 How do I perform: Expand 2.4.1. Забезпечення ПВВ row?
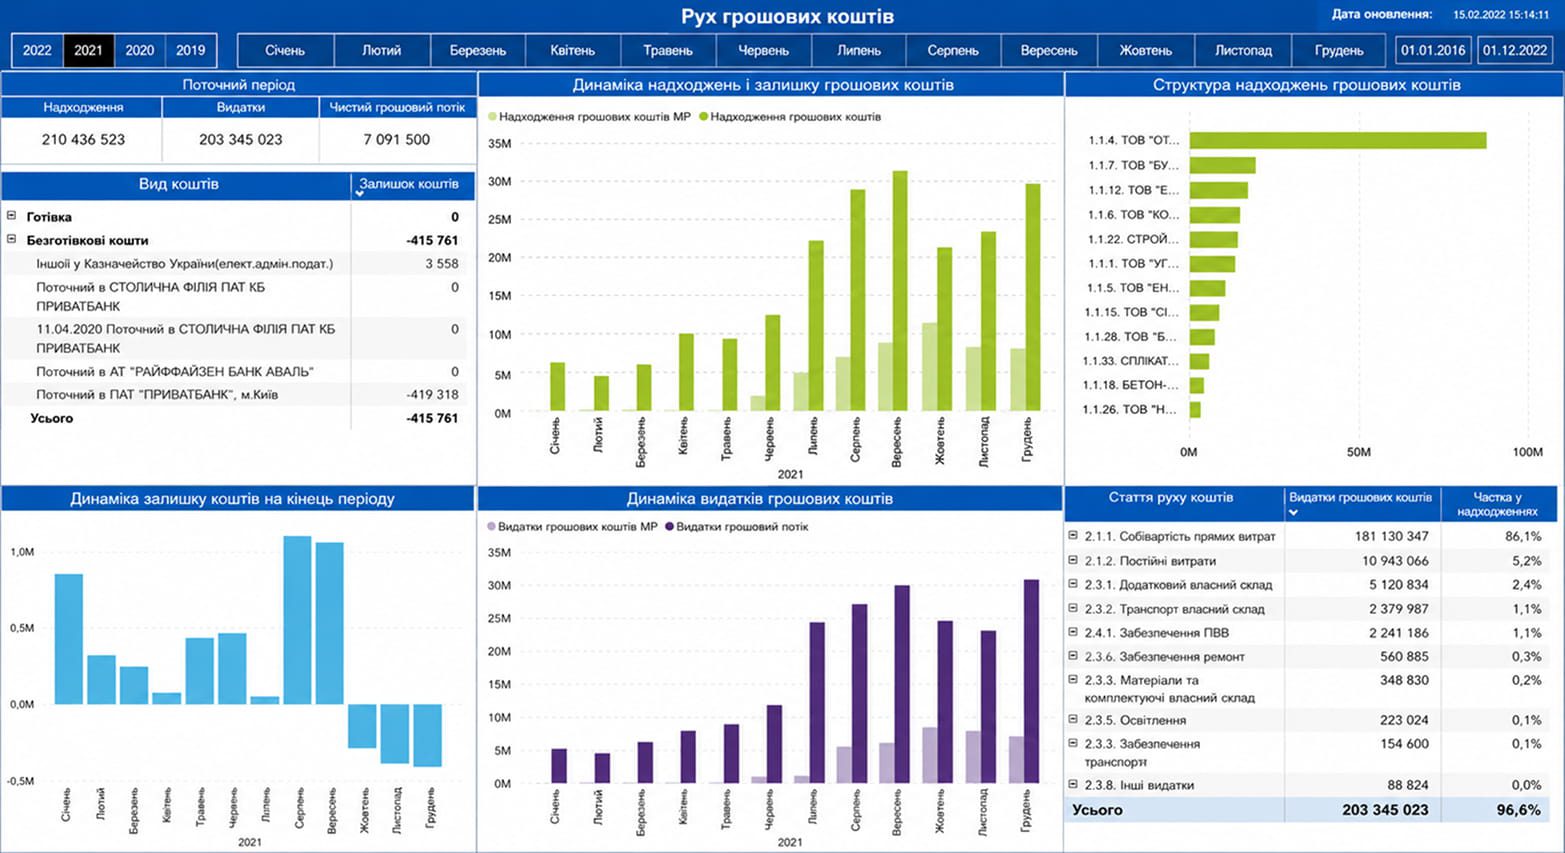(1073, 632)
